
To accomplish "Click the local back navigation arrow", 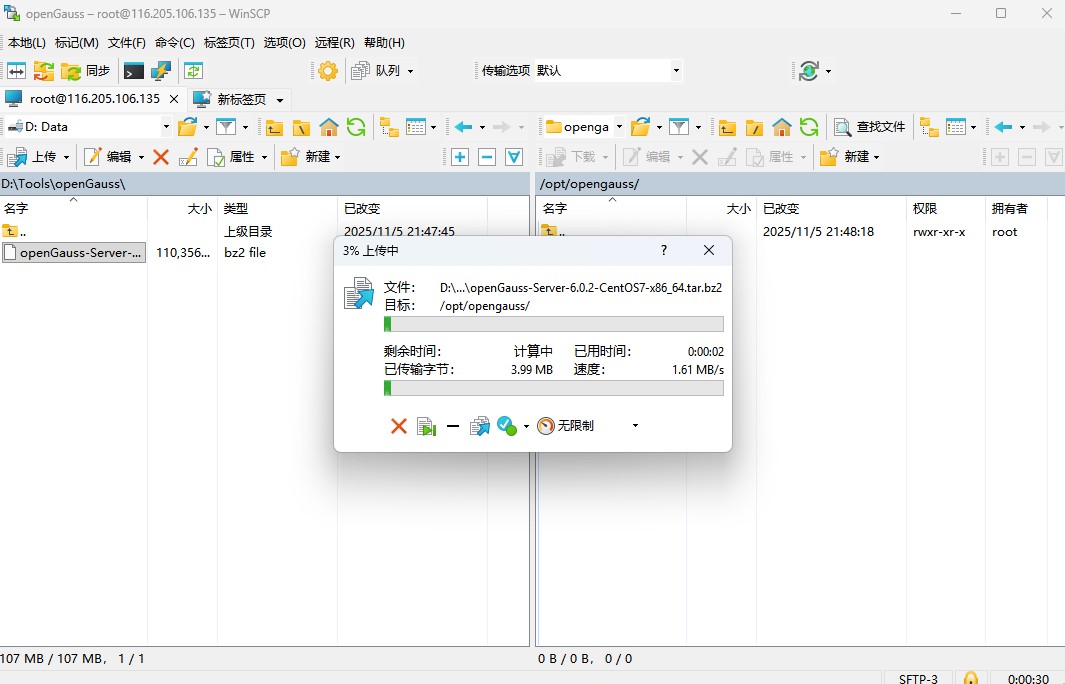I will [463, 127].
